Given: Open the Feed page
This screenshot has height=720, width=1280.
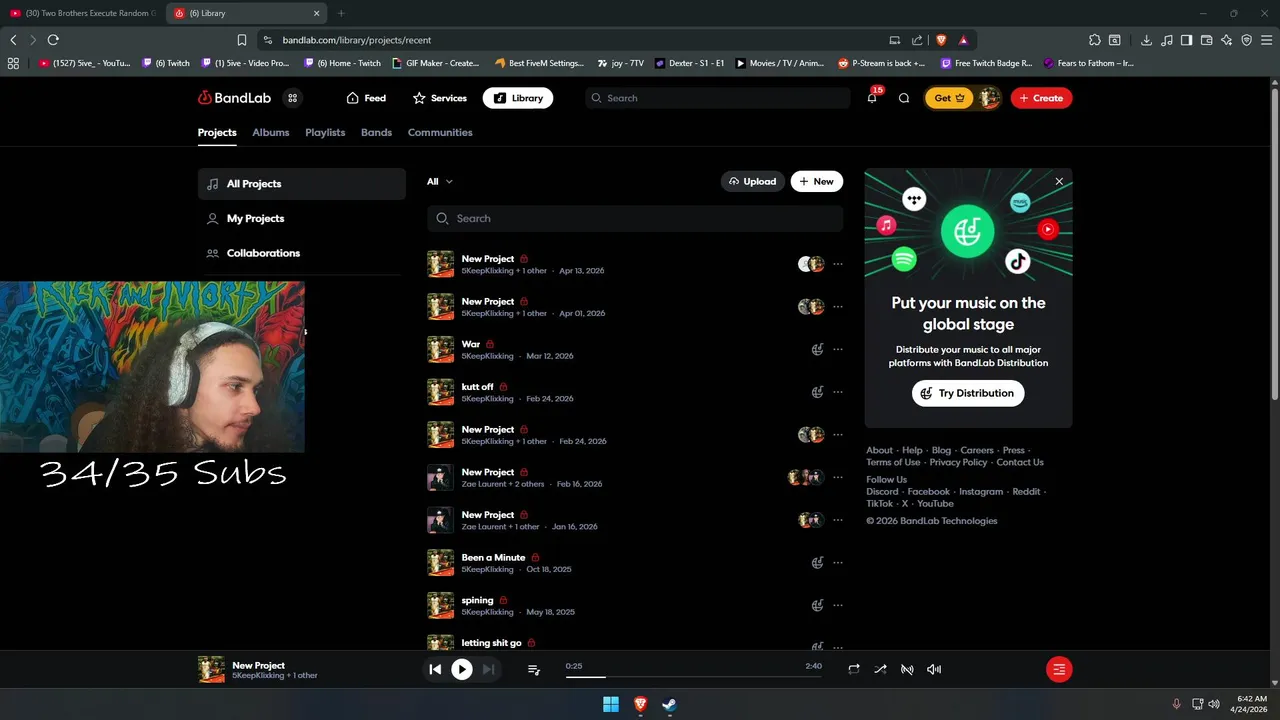Looking at the screenshot, I should (x=366, y=98).
